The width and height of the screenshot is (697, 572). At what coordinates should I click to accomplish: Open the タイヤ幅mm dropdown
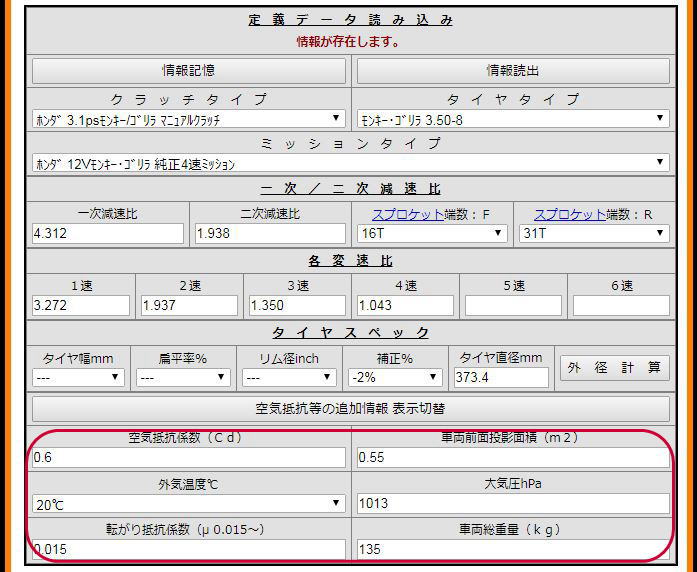click(x=78, y=378)
